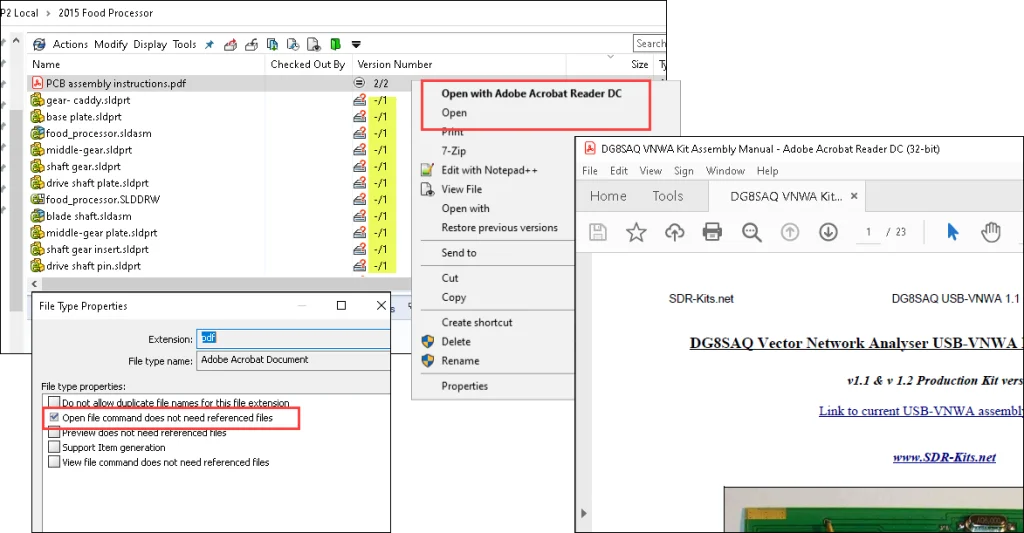Screen dimensions: 1024x533
Task: Go to next page with down arrow
Action: point(828,232)
